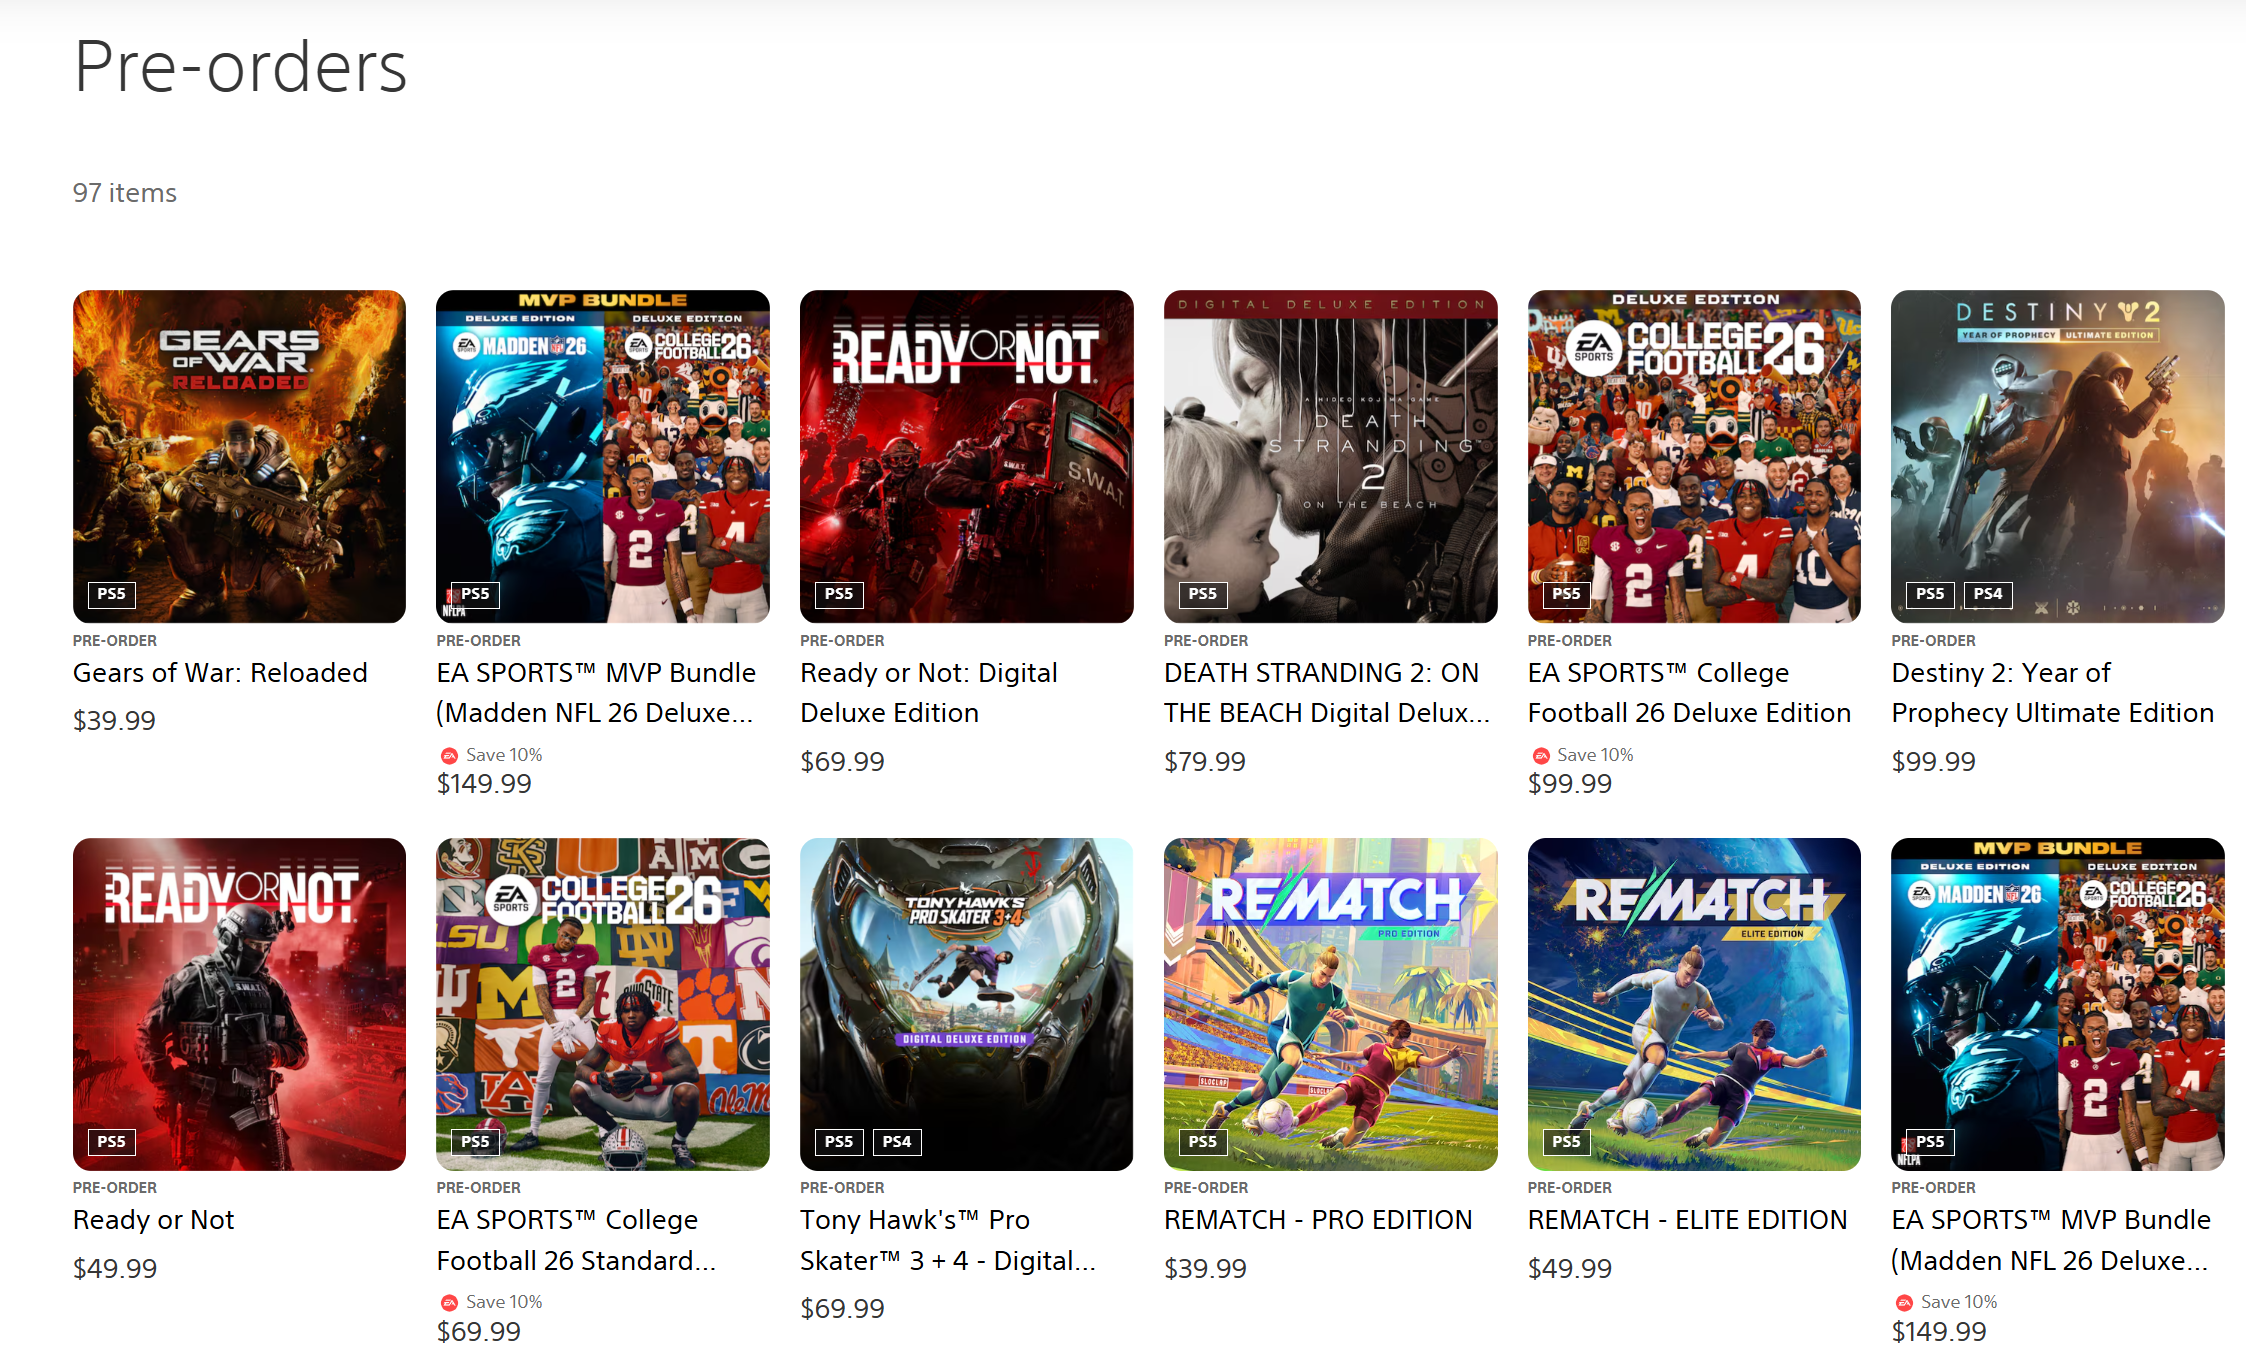The width and height of the screenshot is (2246, 1363).
Task: Click the 'Pre-orders' page heading
Action: tap(240, 67)
